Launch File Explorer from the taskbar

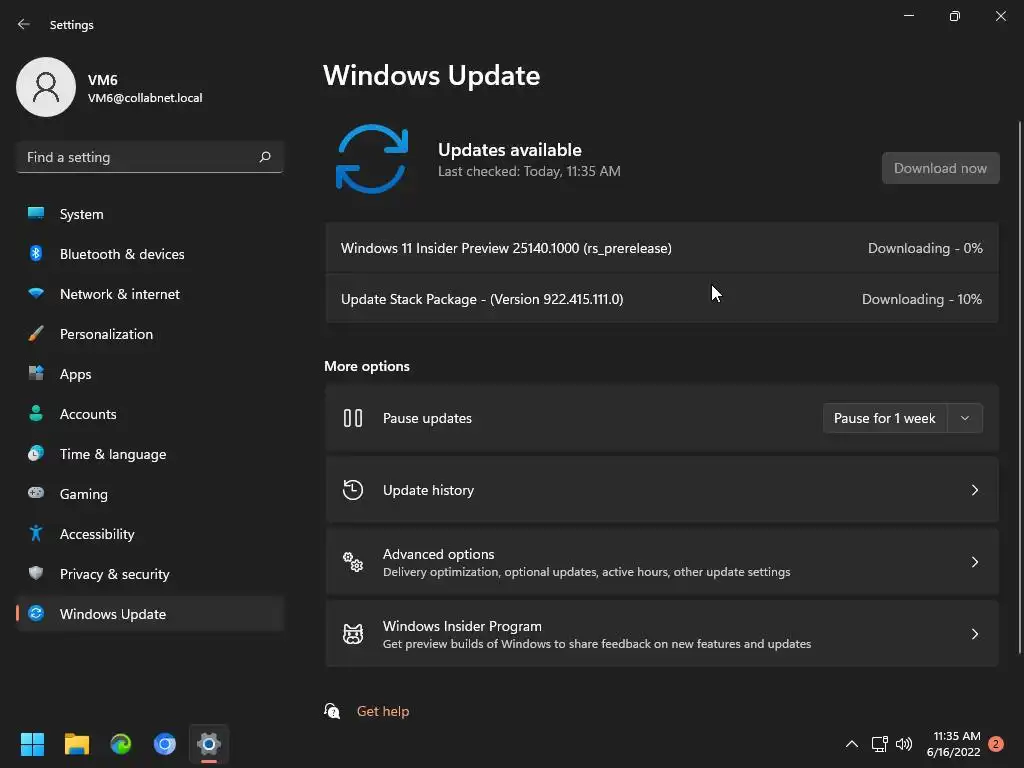coord(76,744)
